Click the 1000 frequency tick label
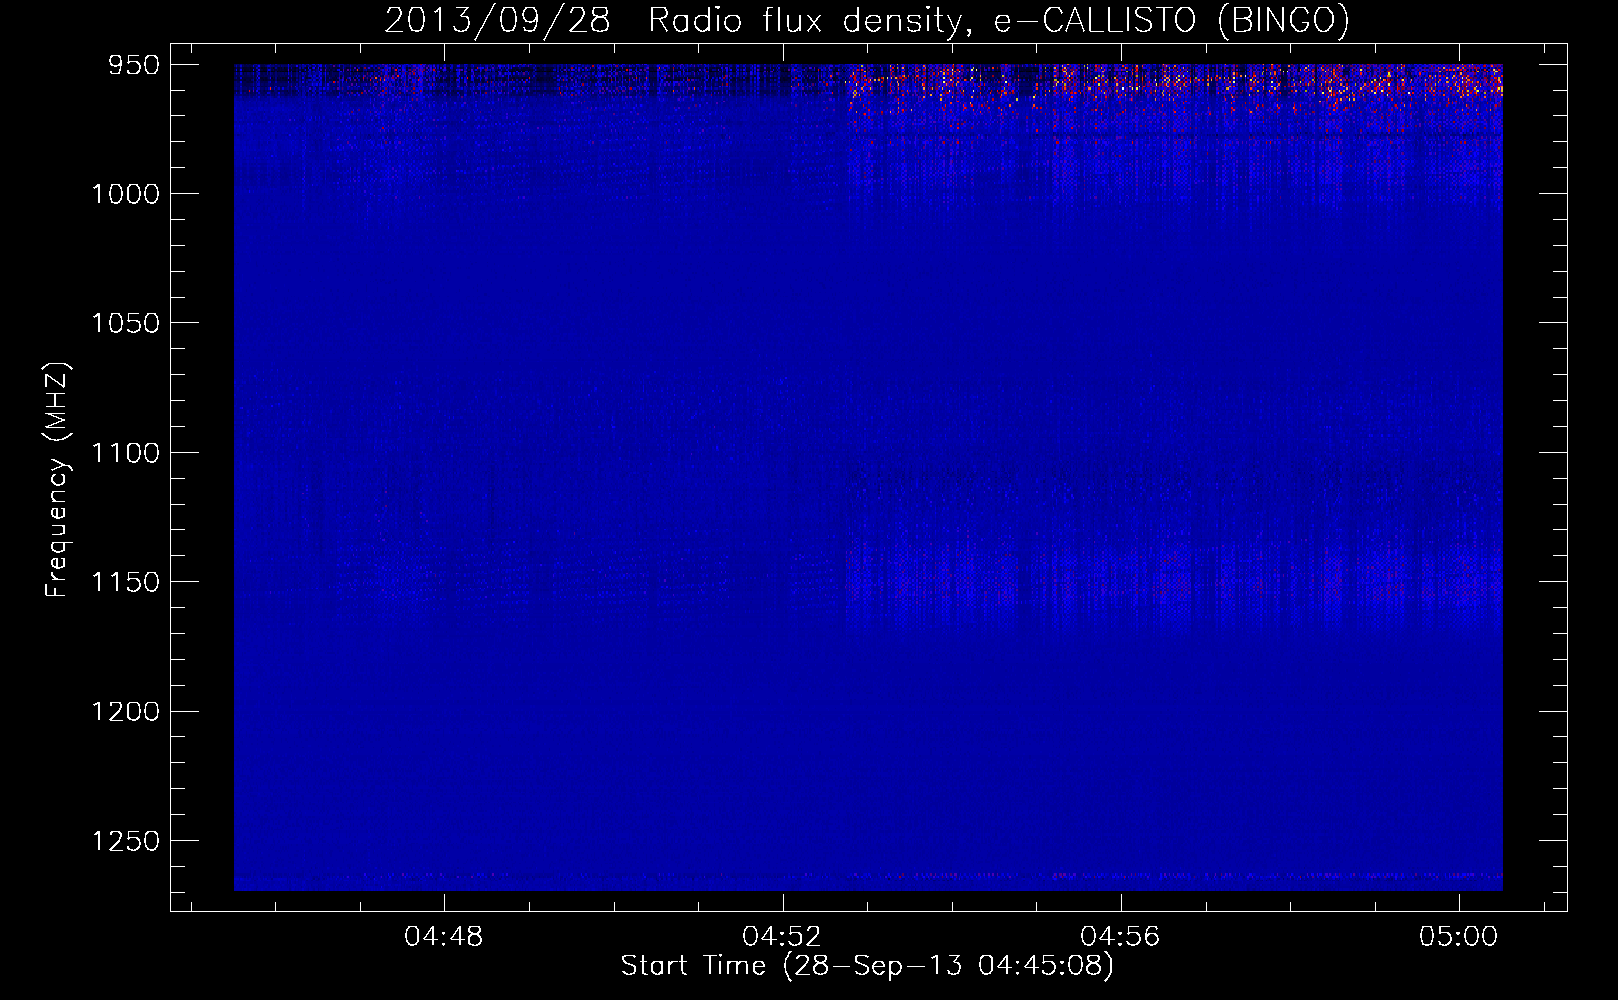Image resolution: width=1618 pixels, height=1000 pixels. point(125,194)
